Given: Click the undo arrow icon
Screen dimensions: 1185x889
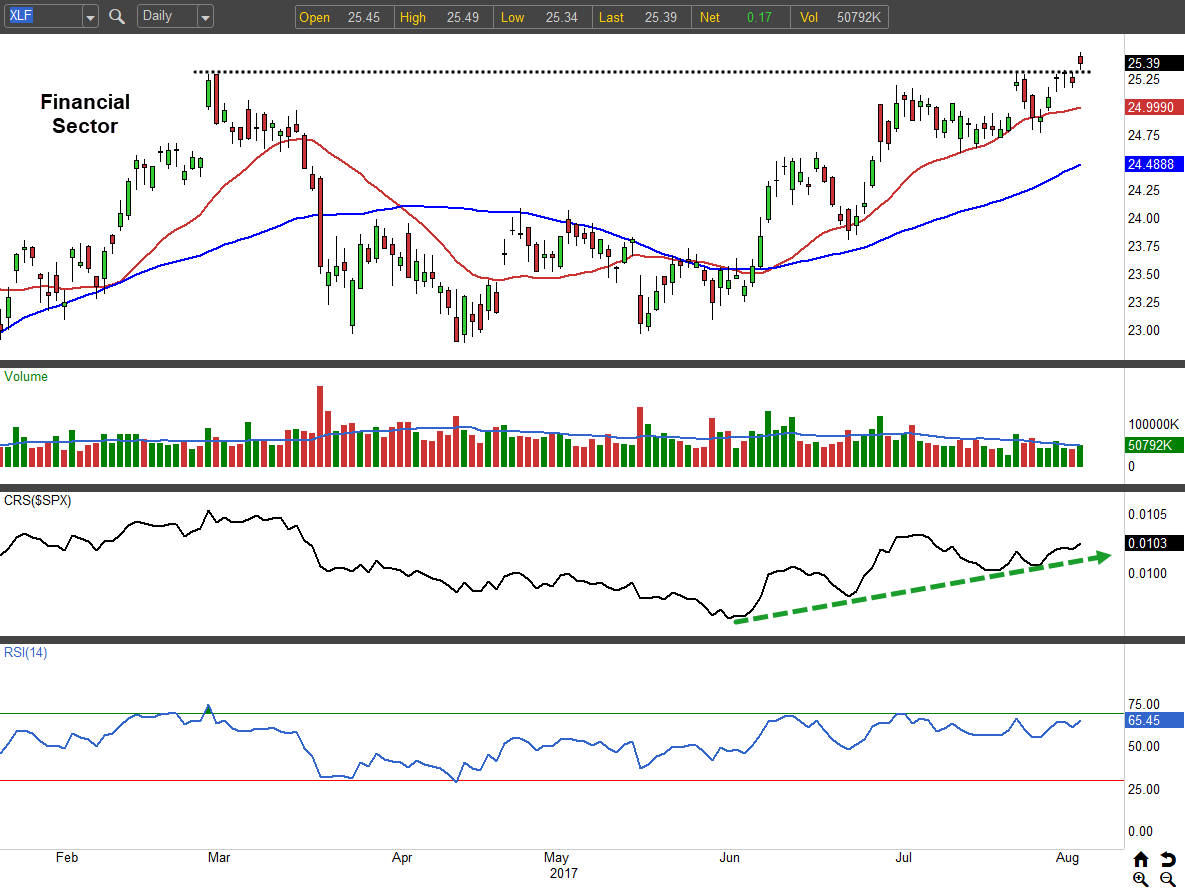Looking at the screenshot, I should pyautogui.click(x=1167, y=860).
